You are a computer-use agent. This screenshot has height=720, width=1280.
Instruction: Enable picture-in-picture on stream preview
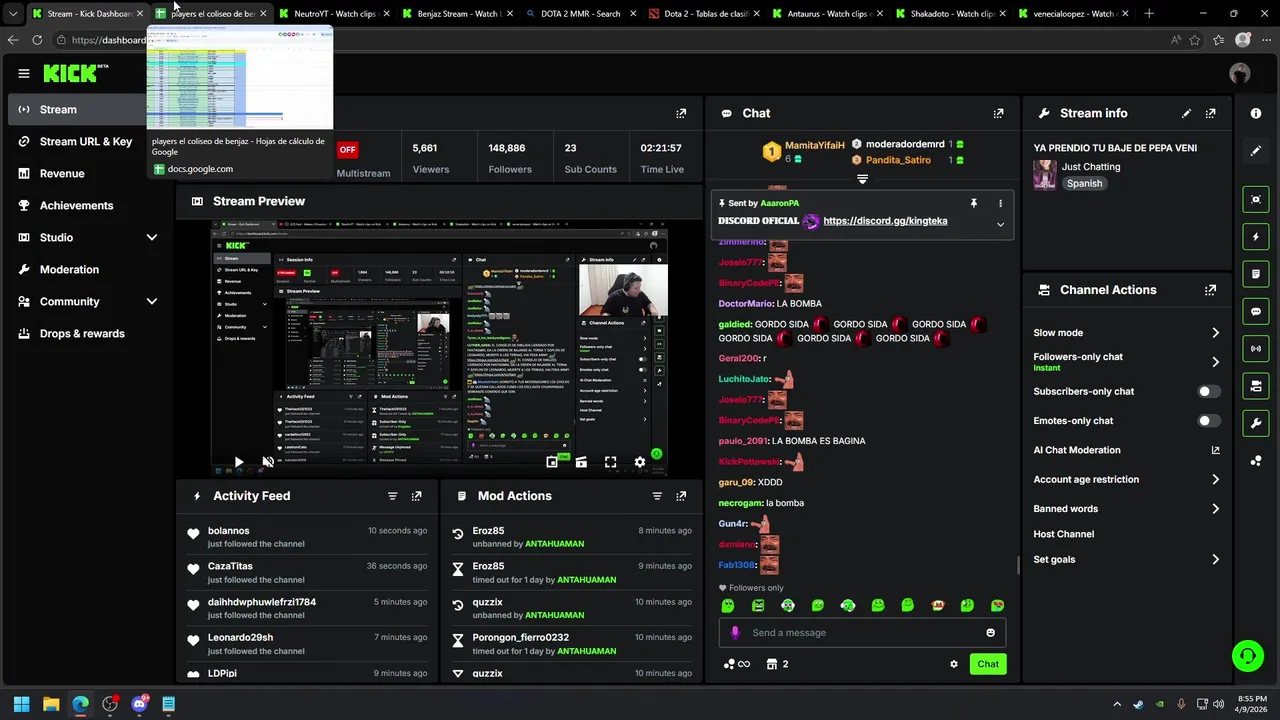tap(552, 462)
